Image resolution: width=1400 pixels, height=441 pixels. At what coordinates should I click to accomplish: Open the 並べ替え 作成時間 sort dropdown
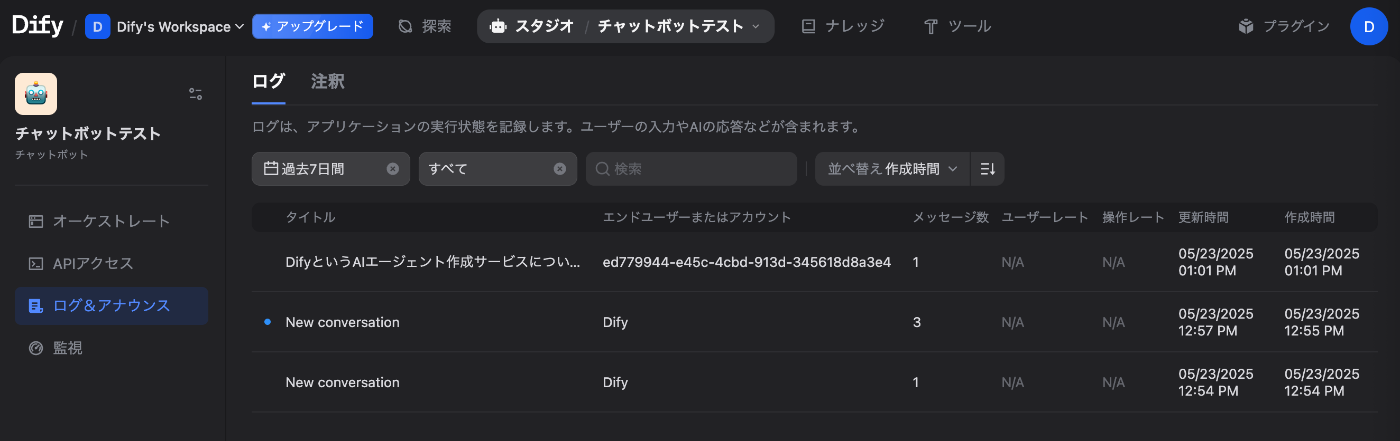pos(893,169)
